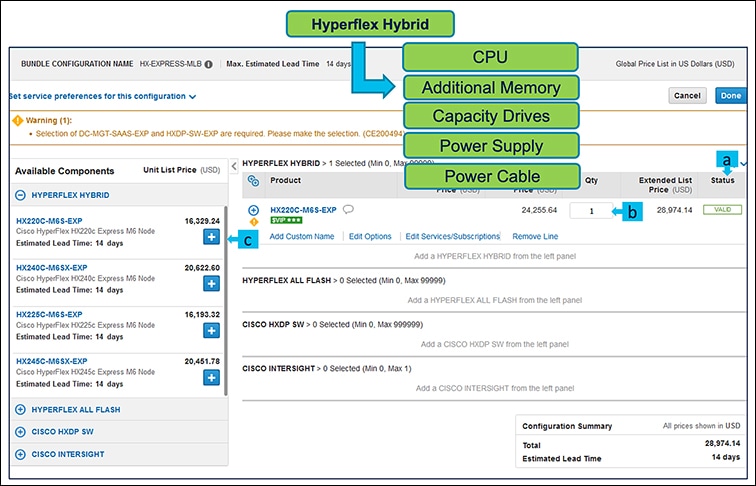Expand the HYPERFLEX ALL FLASH category

tap(21, 409)
